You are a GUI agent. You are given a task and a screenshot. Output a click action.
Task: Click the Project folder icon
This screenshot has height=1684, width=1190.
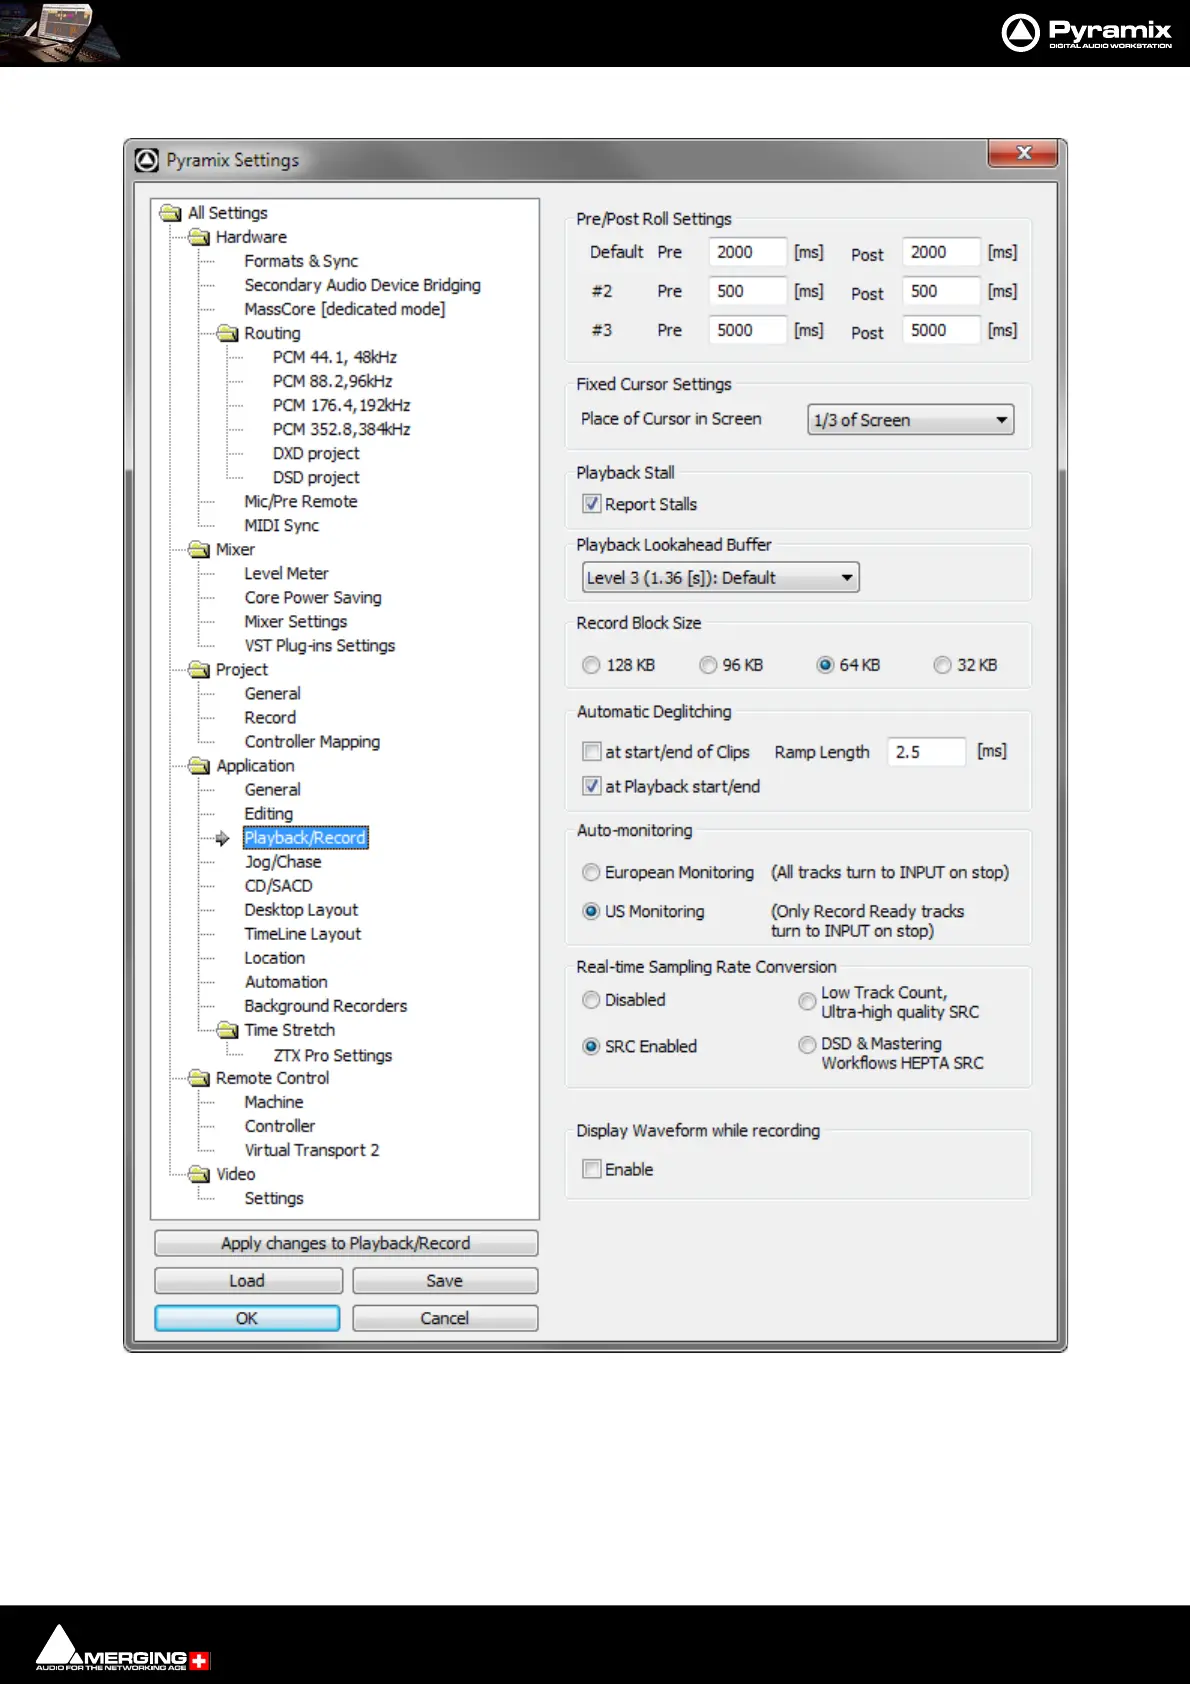[x=199, y=669]
